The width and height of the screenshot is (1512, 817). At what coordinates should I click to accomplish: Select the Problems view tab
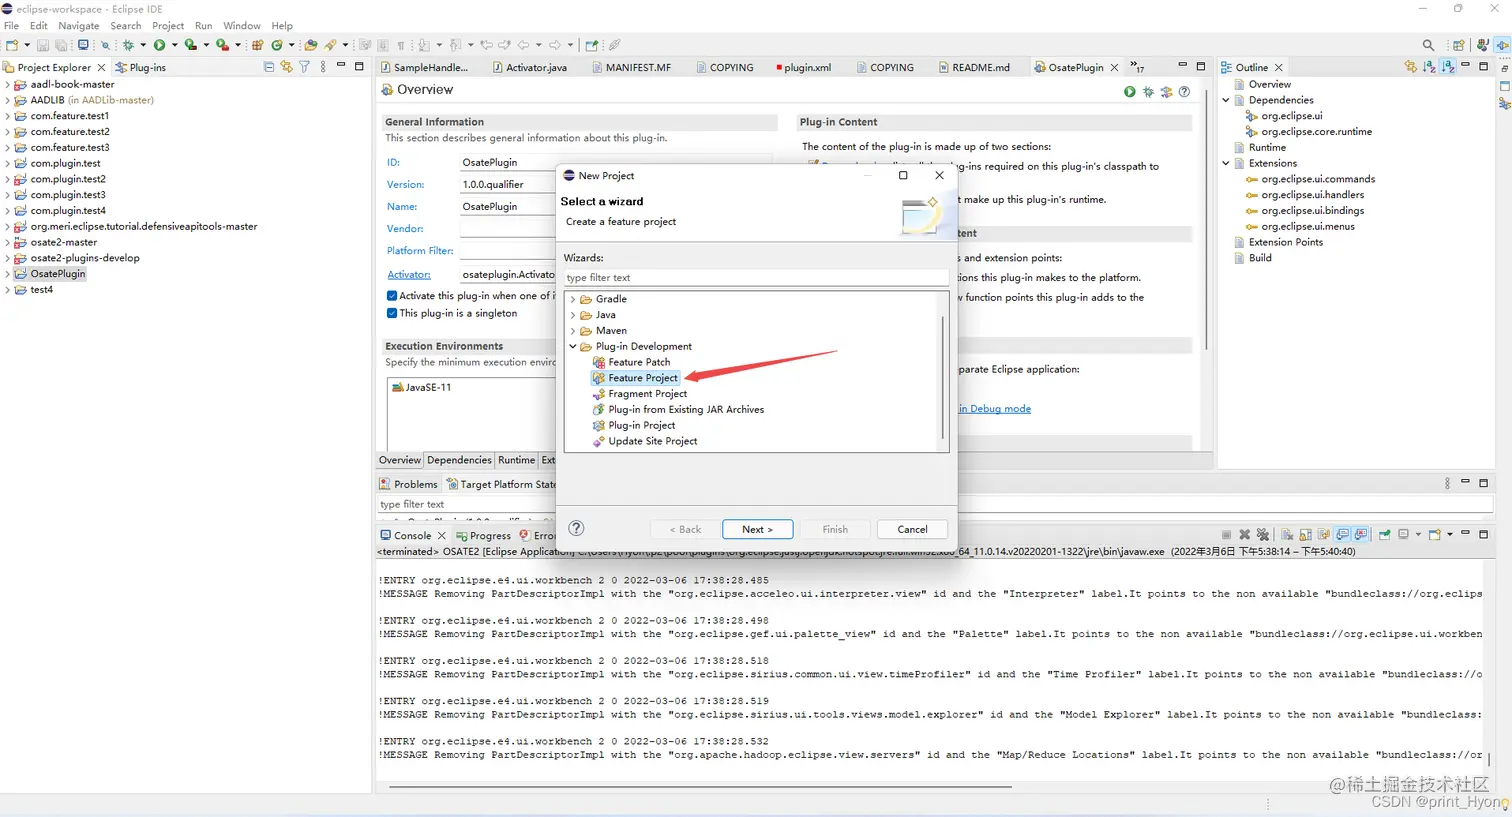click(x=409, y=484)
